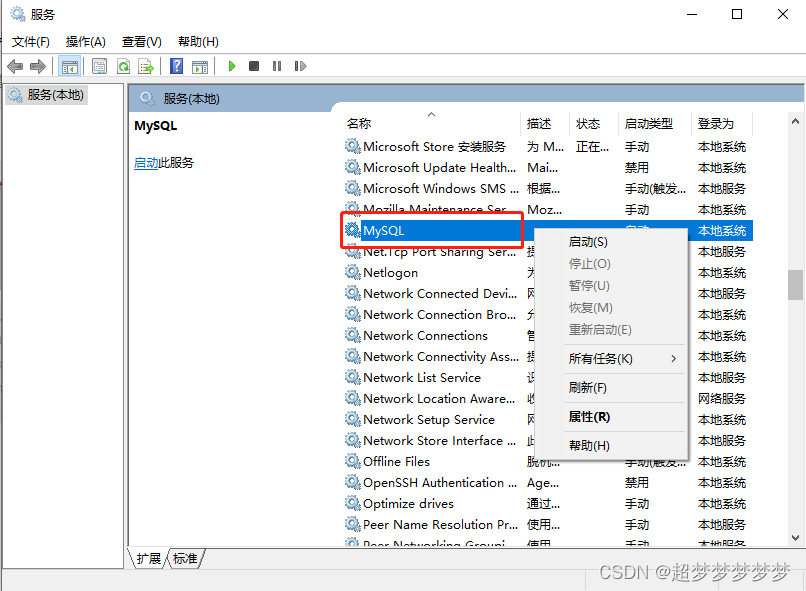806x591 pixels.
Task: Click the services gear icon in the title bar
Action: [18, 14]
